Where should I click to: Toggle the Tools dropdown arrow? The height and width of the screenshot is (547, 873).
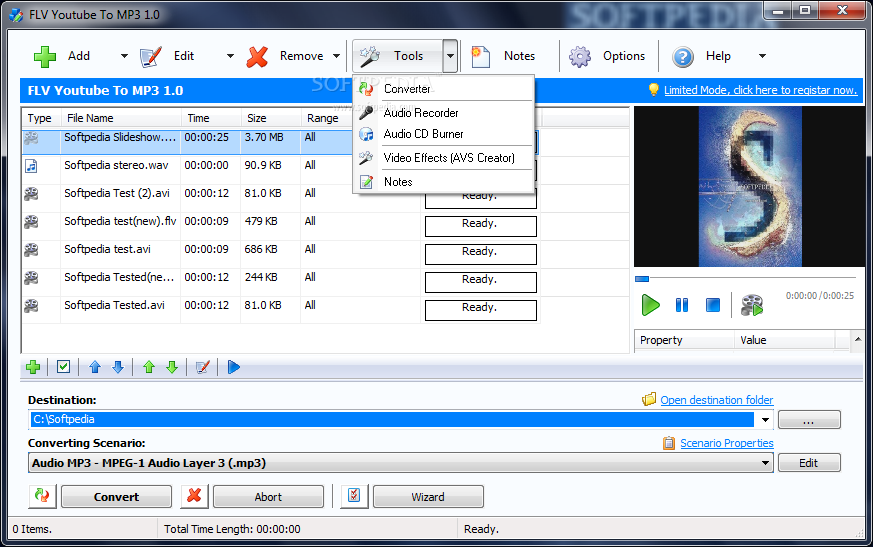450,56
